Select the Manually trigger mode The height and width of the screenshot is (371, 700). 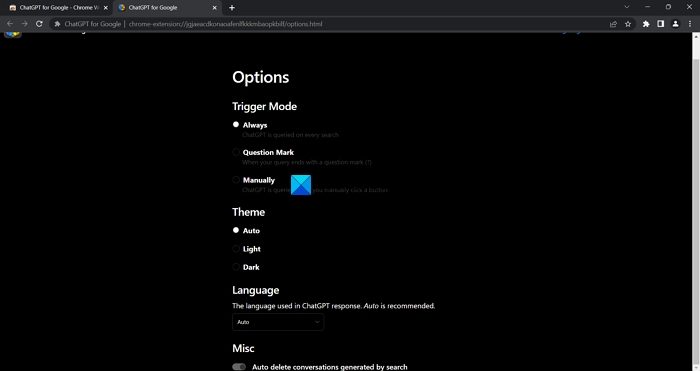236,180
